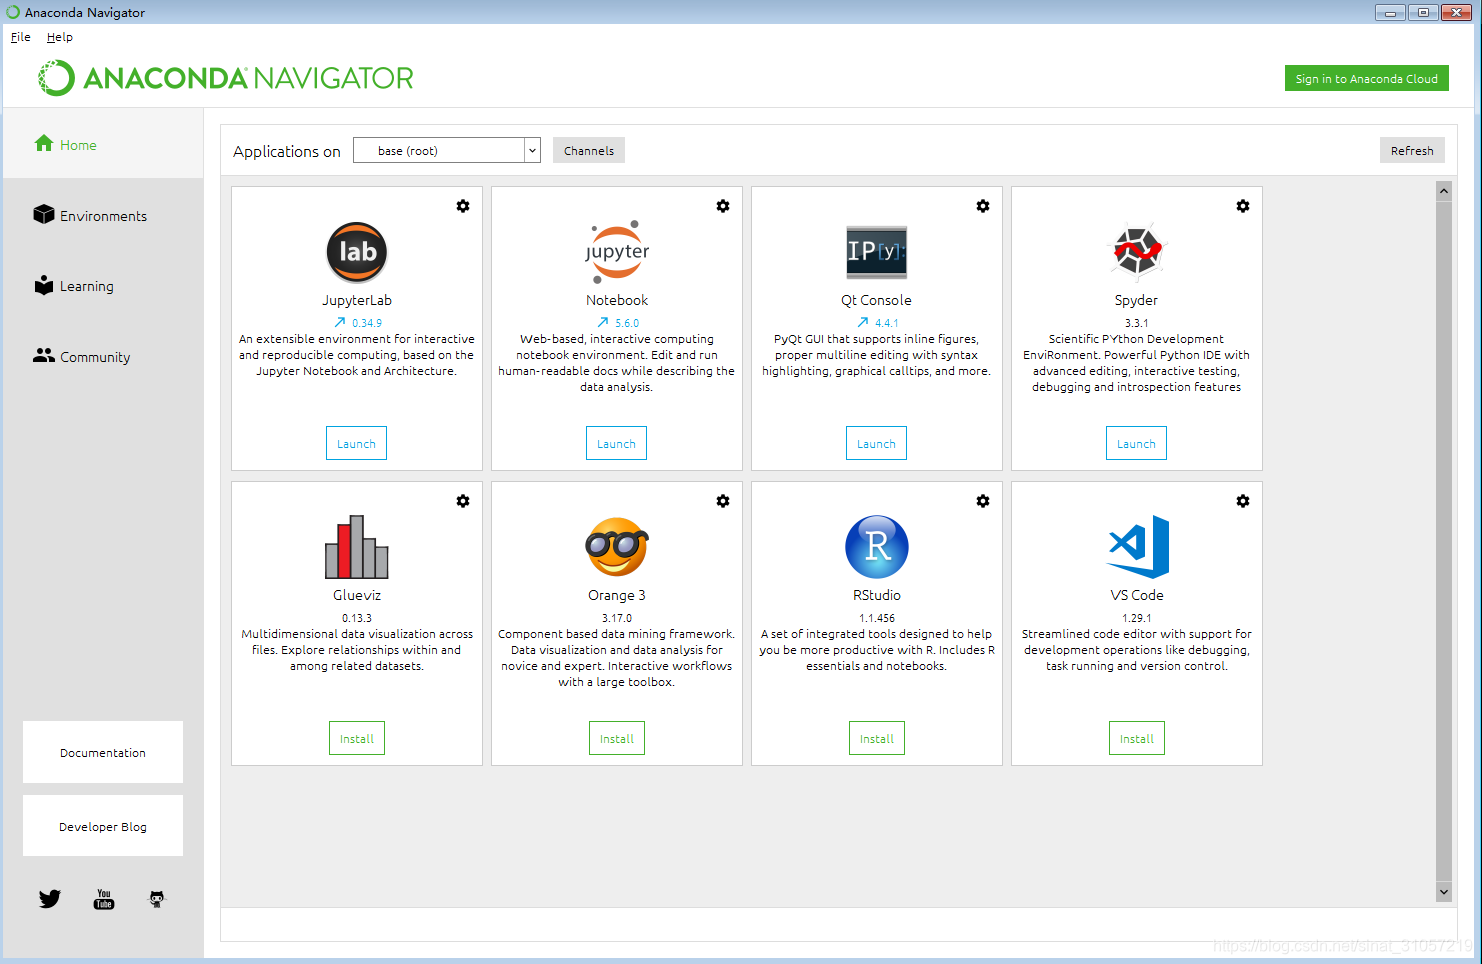
Task: Click the Glueviz version 0.13.3 text
Action: (x=357, y=618)
